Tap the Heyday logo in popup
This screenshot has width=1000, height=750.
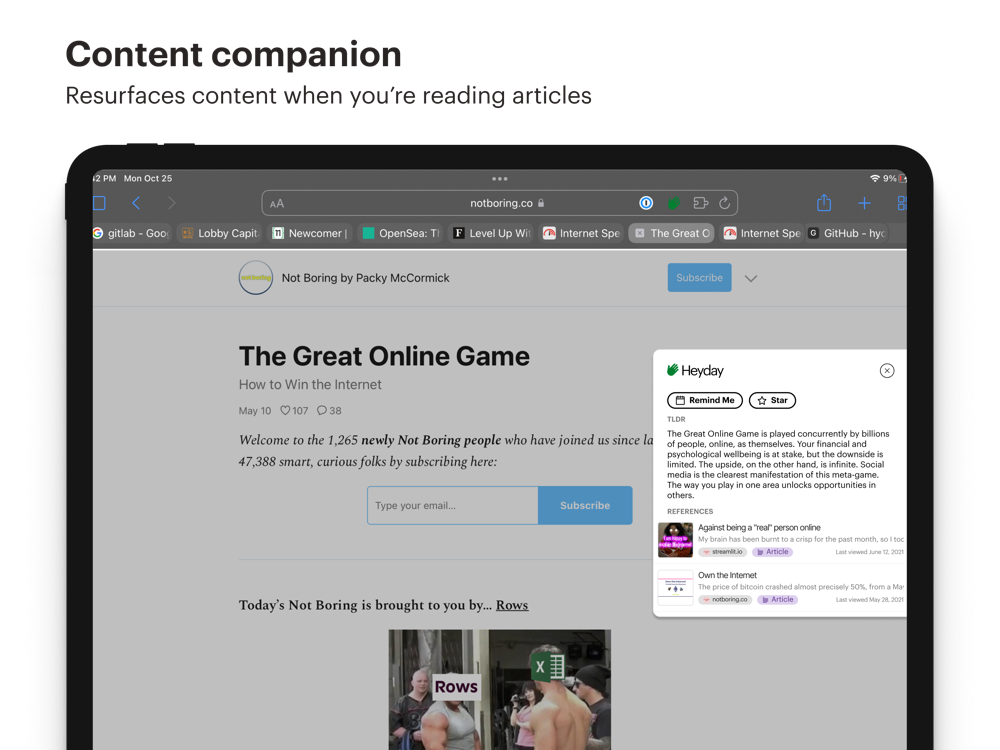click(695, 371)
